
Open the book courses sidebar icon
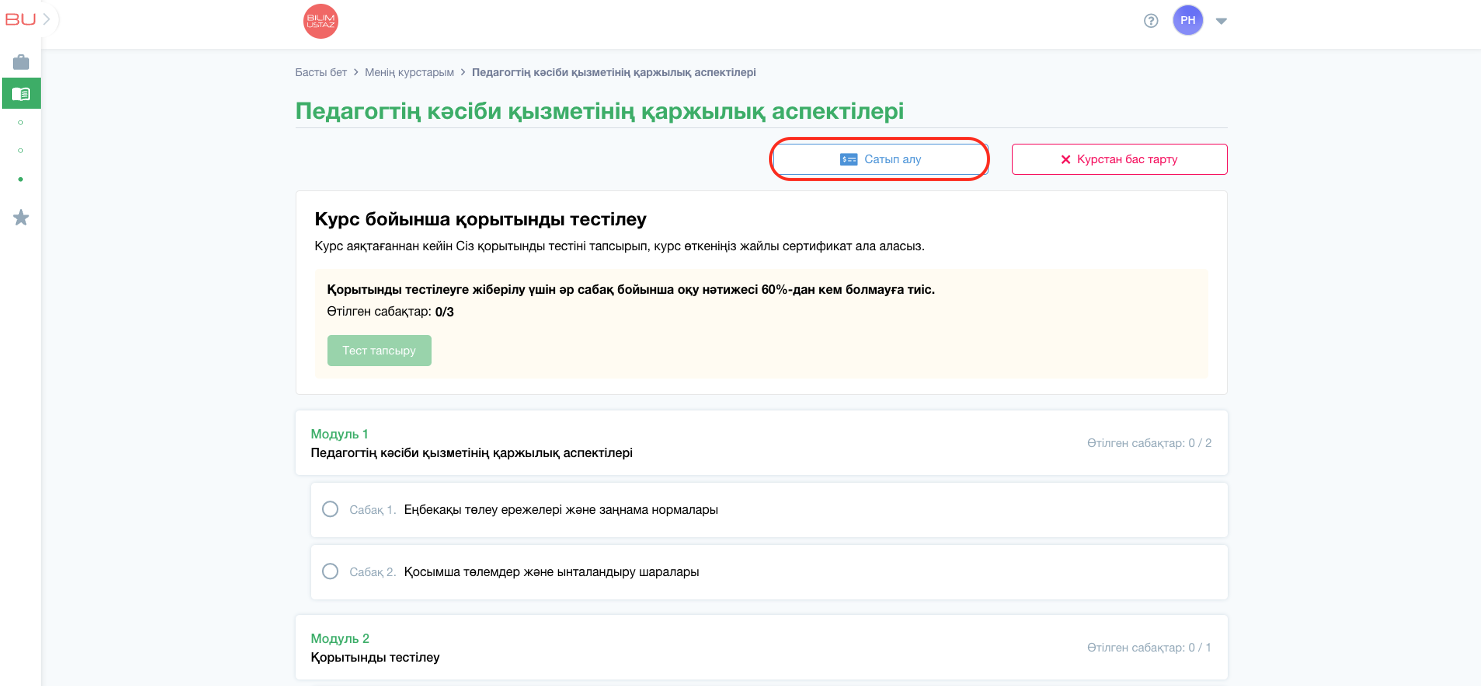pyautogui.click(x=21, y=94)
